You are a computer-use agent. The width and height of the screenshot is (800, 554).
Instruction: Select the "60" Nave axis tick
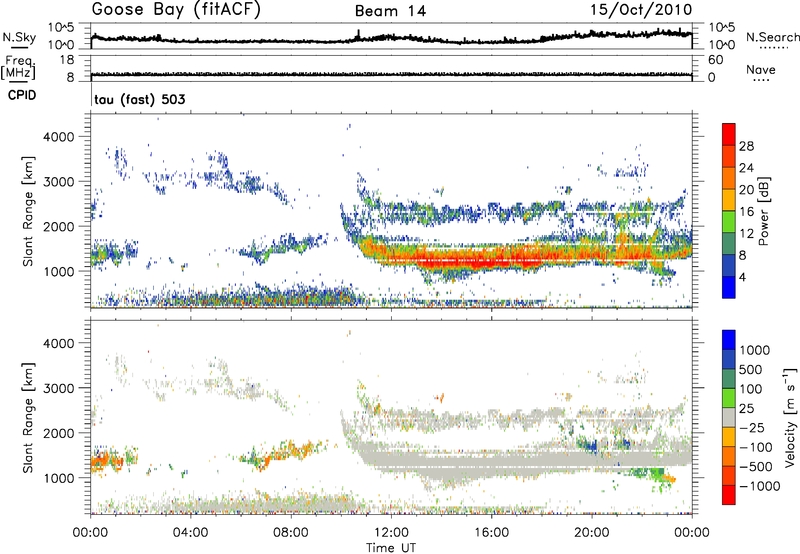pos(716,60)
